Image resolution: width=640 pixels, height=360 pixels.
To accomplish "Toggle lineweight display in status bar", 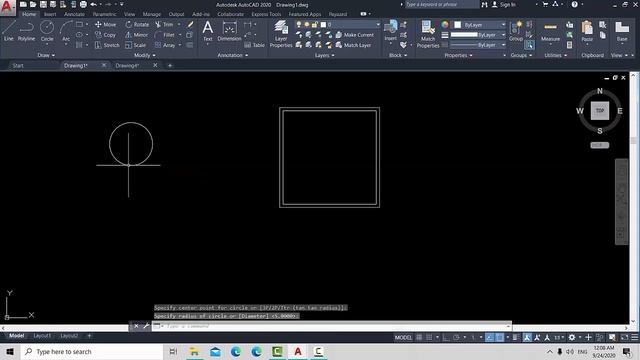I will [516, 337].
